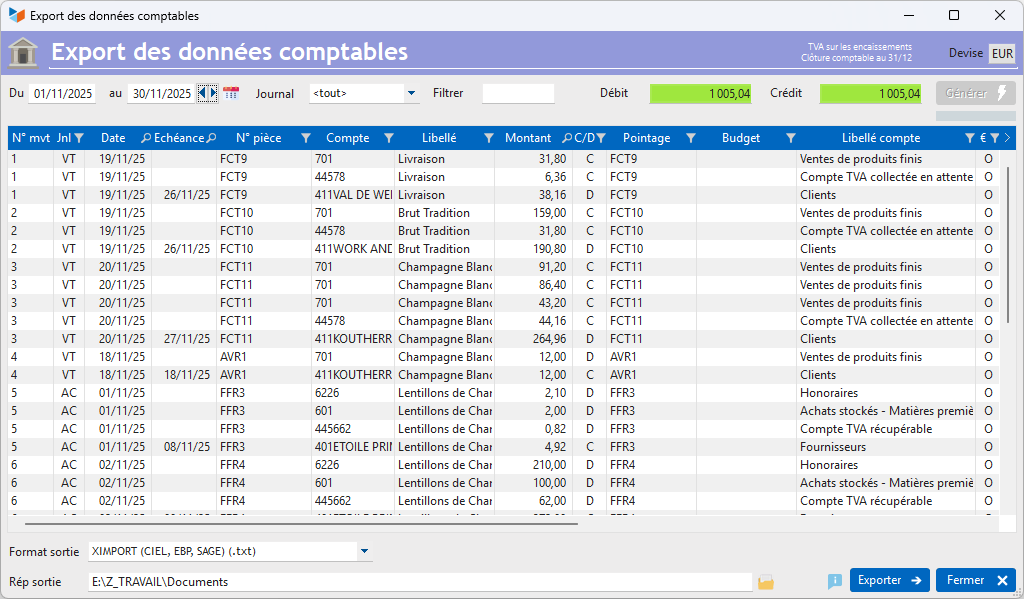Expand the Journal dropdown list

(411, 94)
